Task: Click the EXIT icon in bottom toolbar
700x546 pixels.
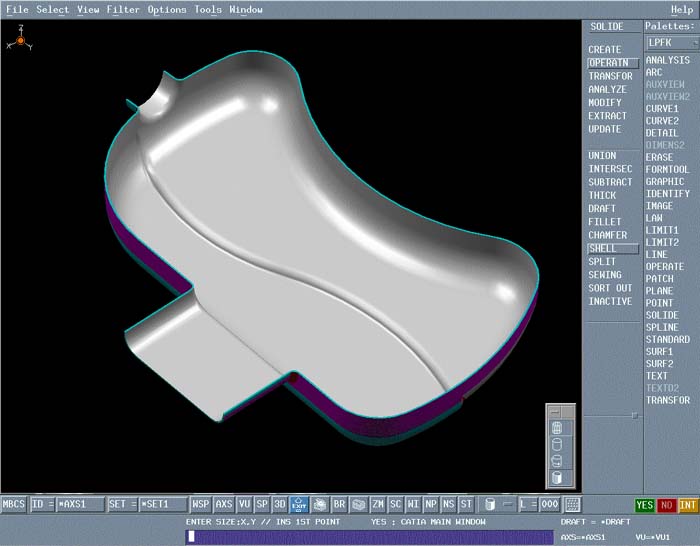Action: 298,505
